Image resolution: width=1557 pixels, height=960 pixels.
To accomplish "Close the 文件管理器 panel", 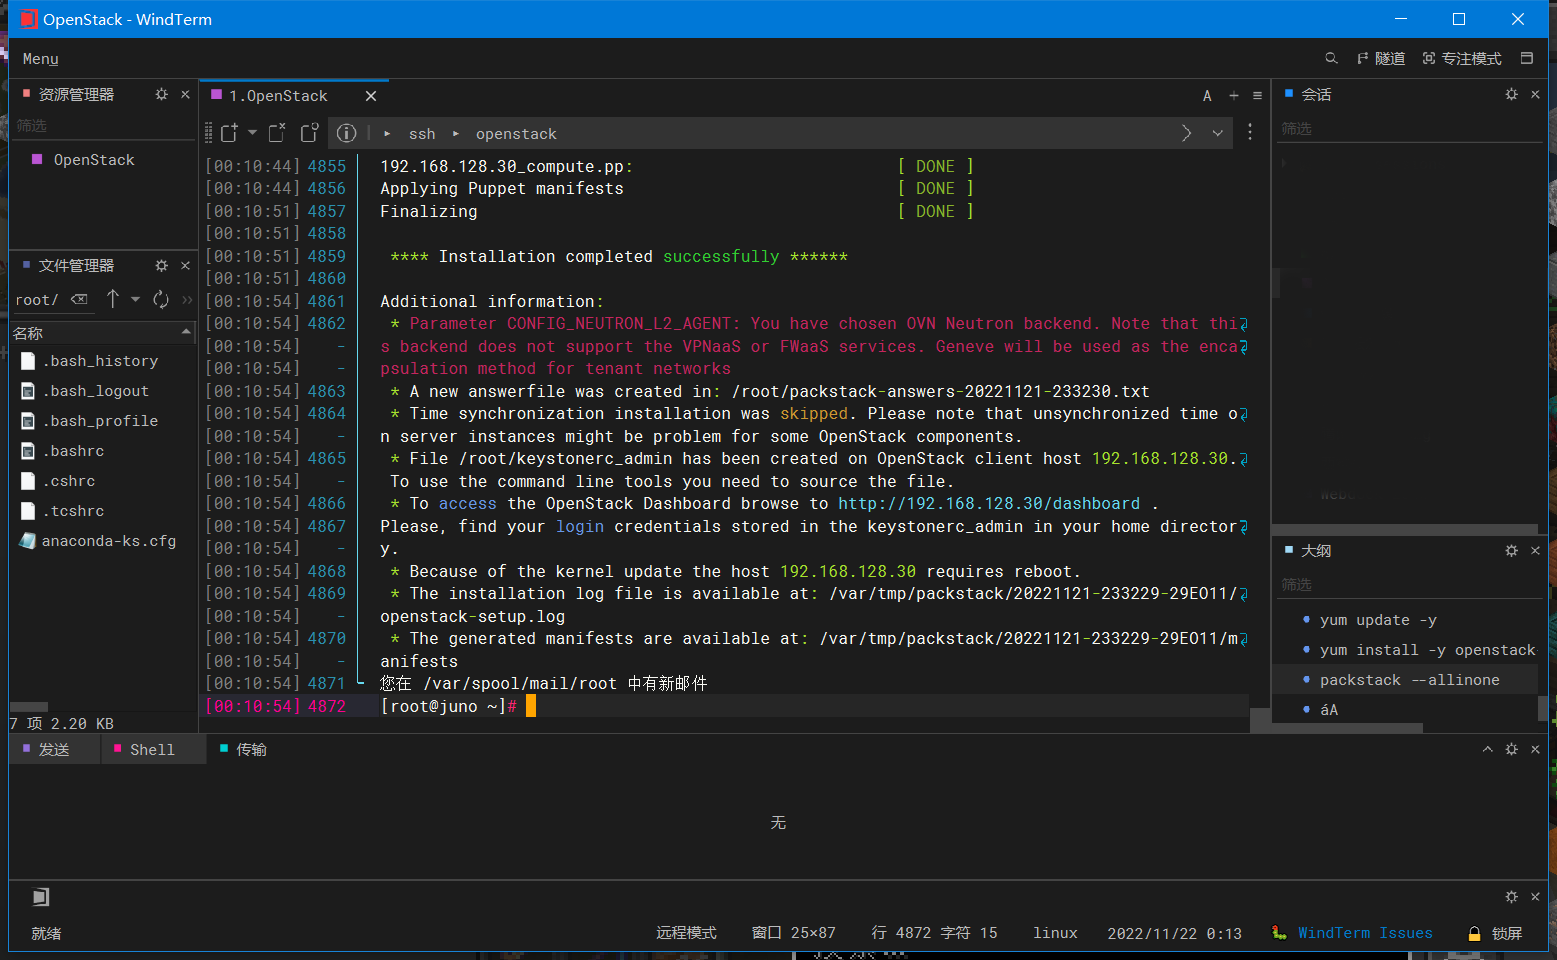I will tap(185, 265).
